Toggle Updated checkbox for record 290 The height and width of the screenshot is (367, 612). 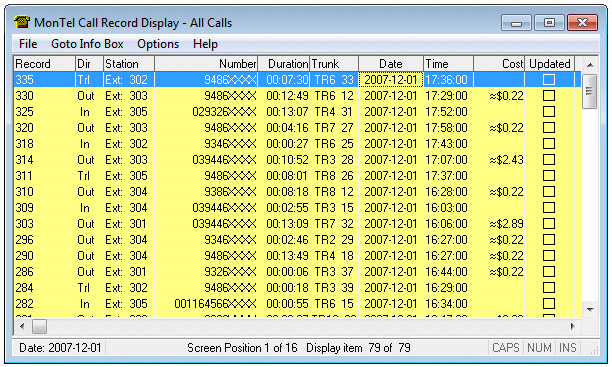click(x=549, y=256)
